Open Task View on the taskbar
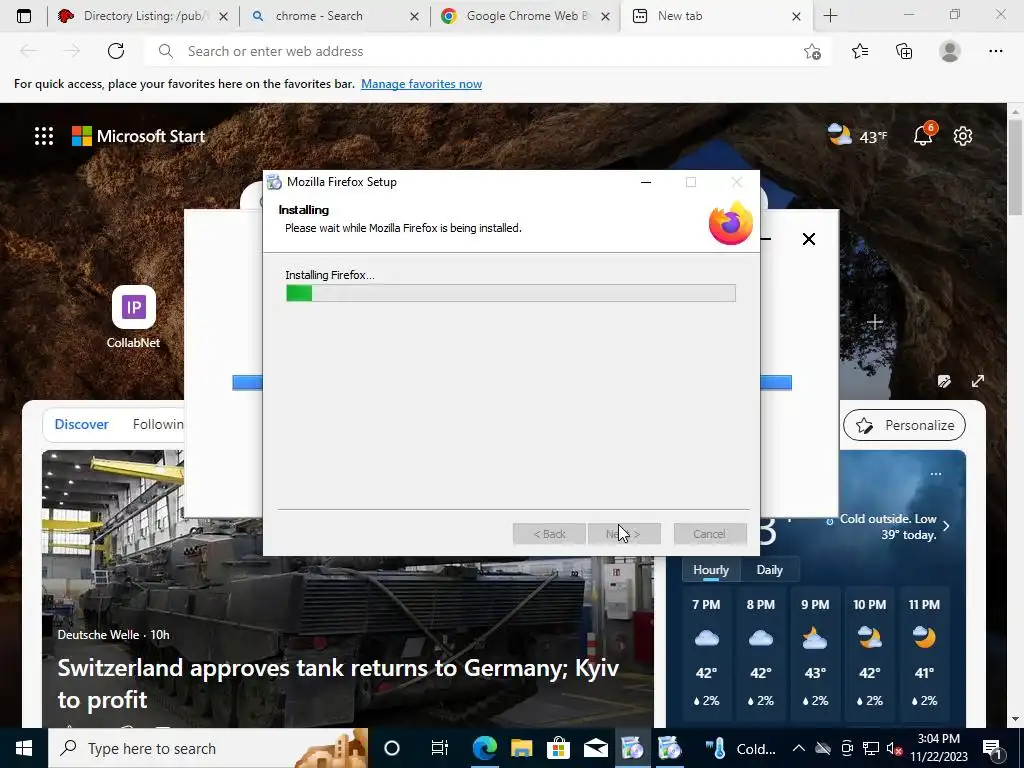This screenshot has height=768, width=1024. click(x=440, y=748)
